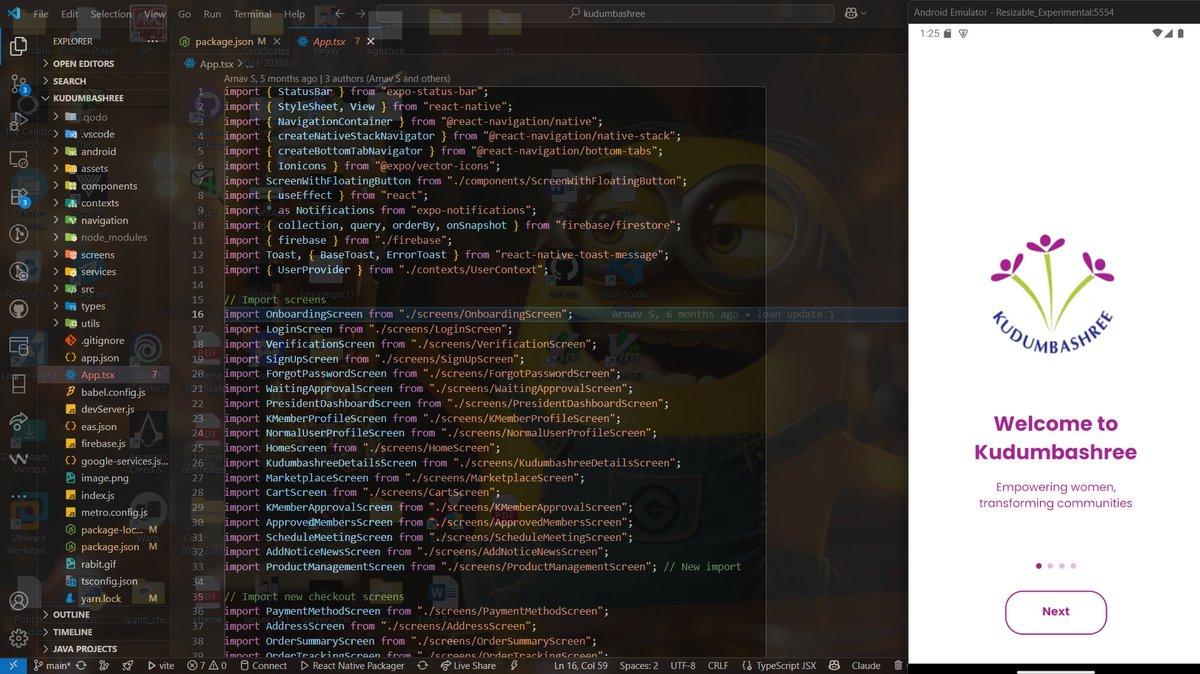Screen dimensions: 1200x674
Task: Click Live Share in status bar
Action: [467, 665]
